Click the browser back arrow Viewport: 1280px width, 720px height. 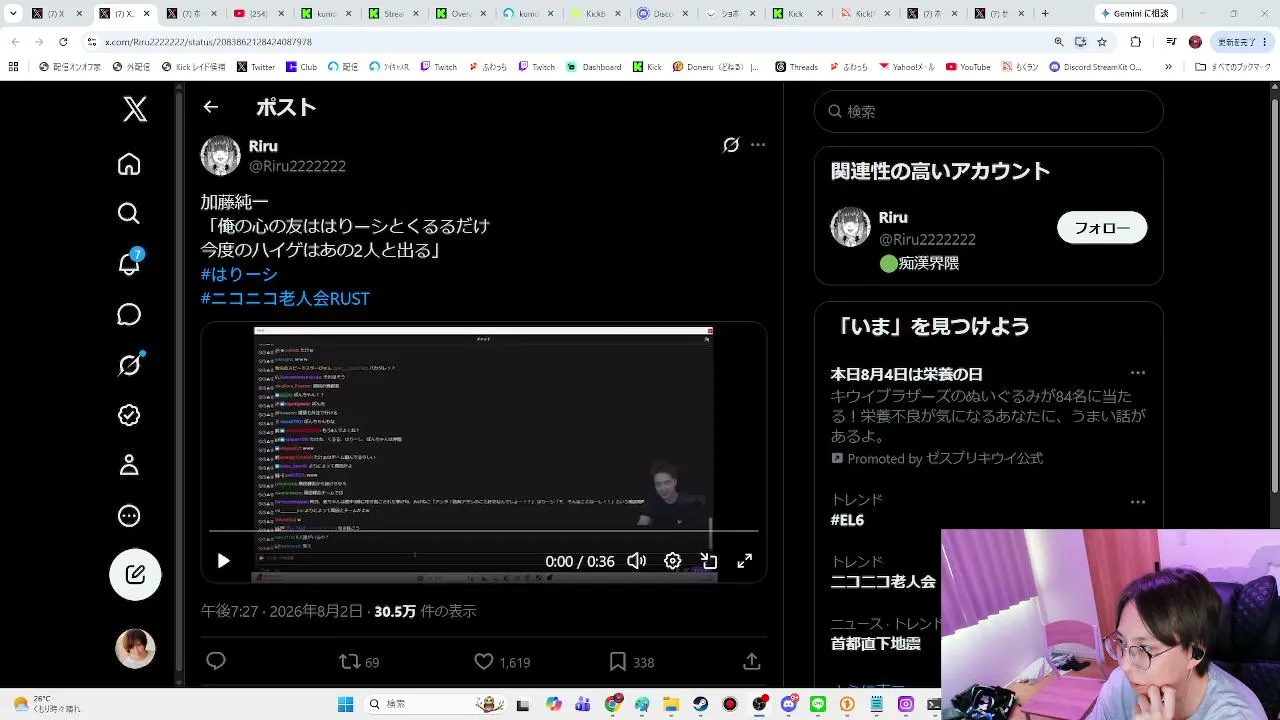tap(15, 42)
